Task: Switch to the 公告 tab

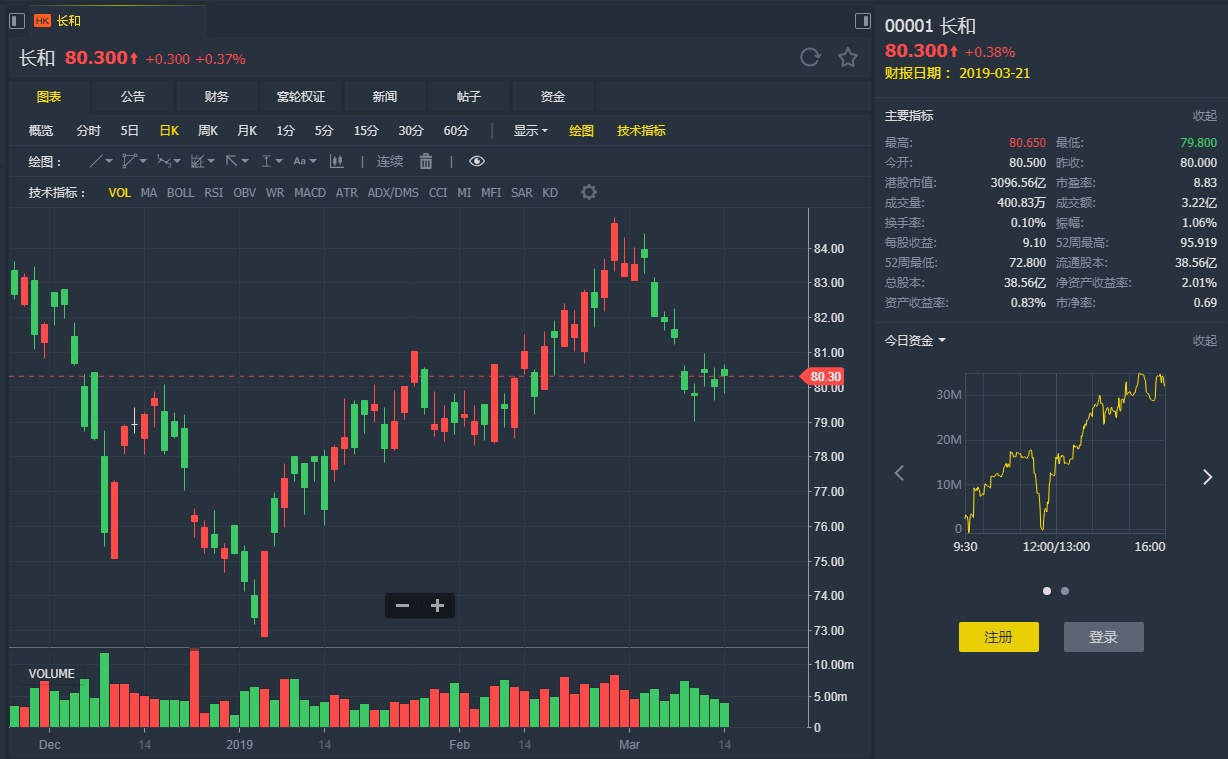Action: point(133,97)
